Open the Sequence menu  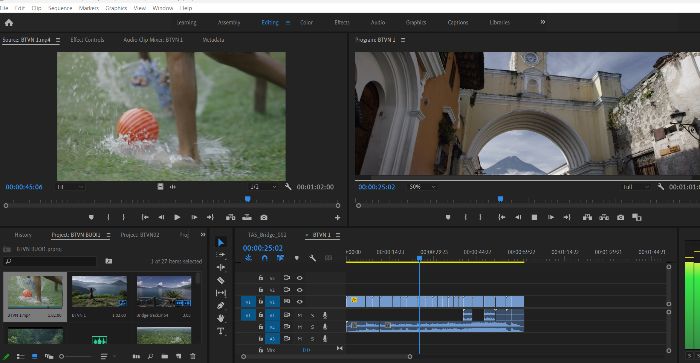coord(60,8)
